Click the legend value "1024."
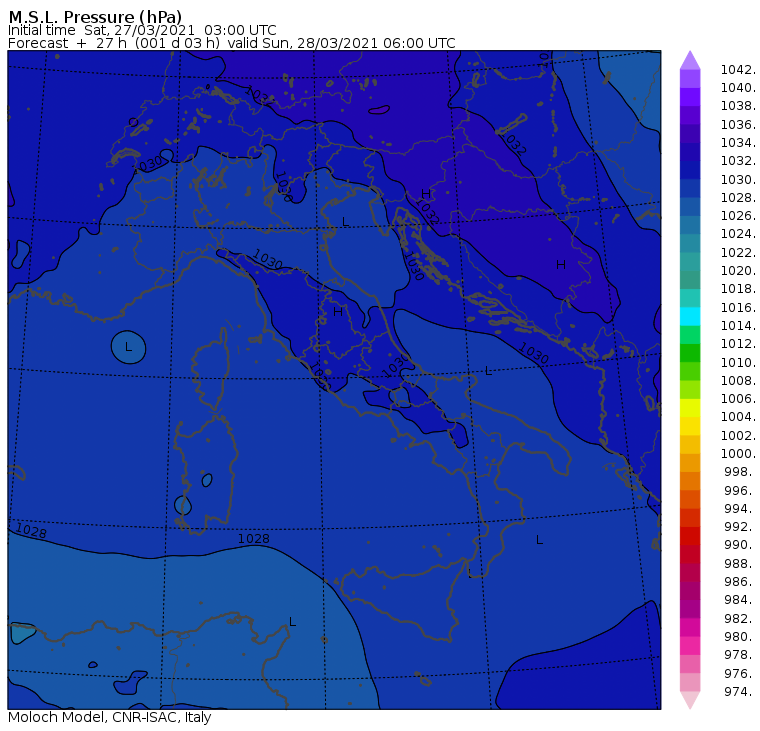 pos(738,234)
